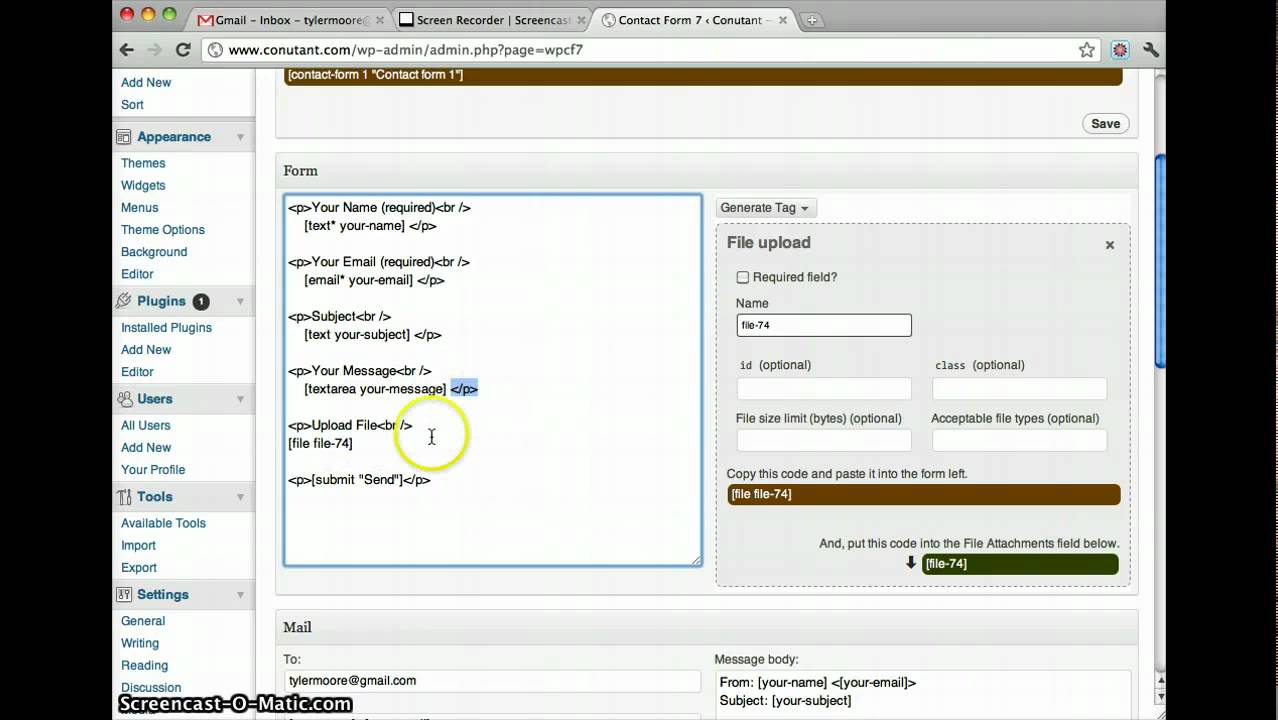Collapse the Plugins menu arrow
The width and height of the screenshot is (1278, 720).
point(241,301)
